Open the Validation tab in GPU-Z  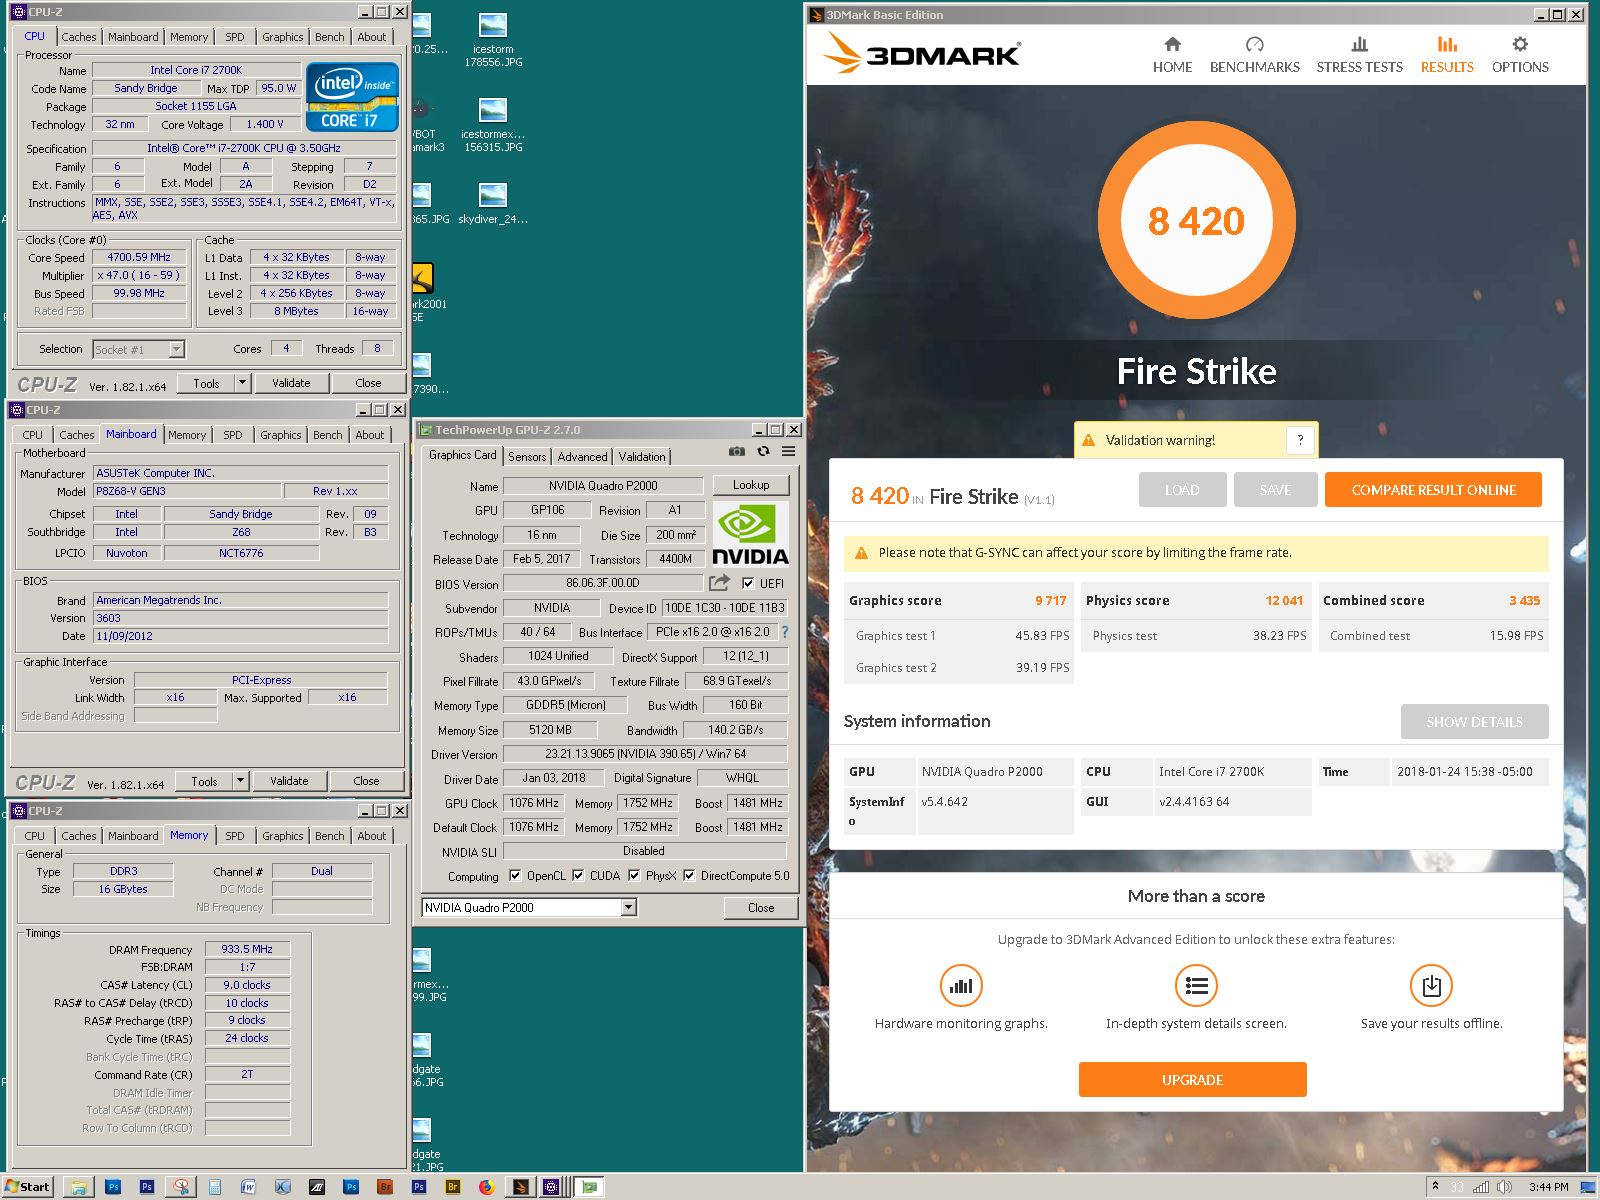(642, 456)
